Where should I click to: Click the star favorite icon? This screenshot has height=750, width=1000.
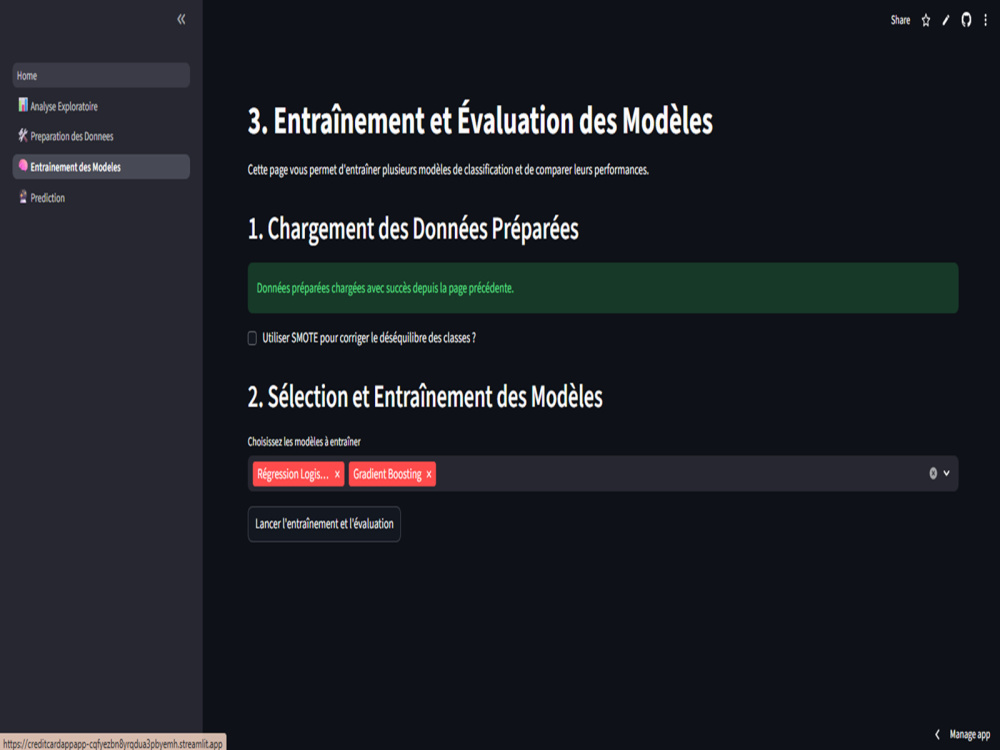coord(925,20)
